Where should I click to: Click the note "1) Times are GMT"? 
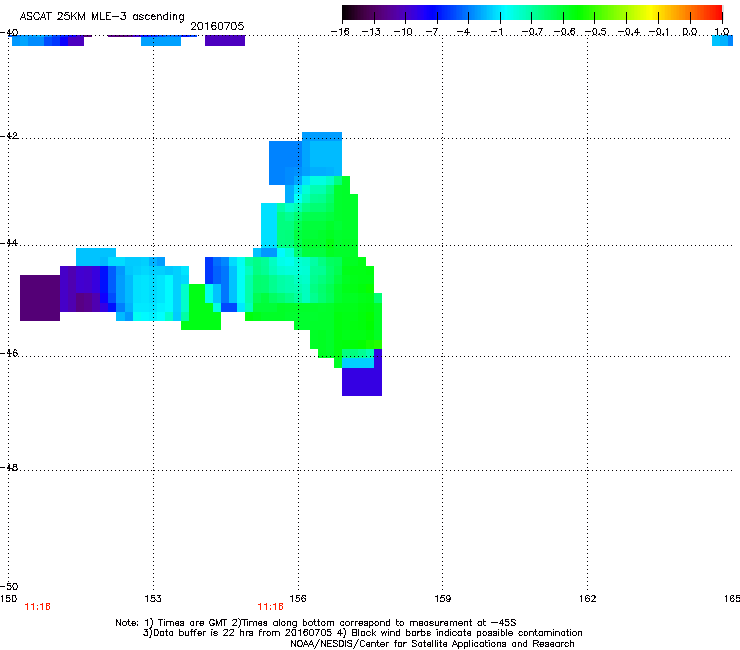coord(187,623)
